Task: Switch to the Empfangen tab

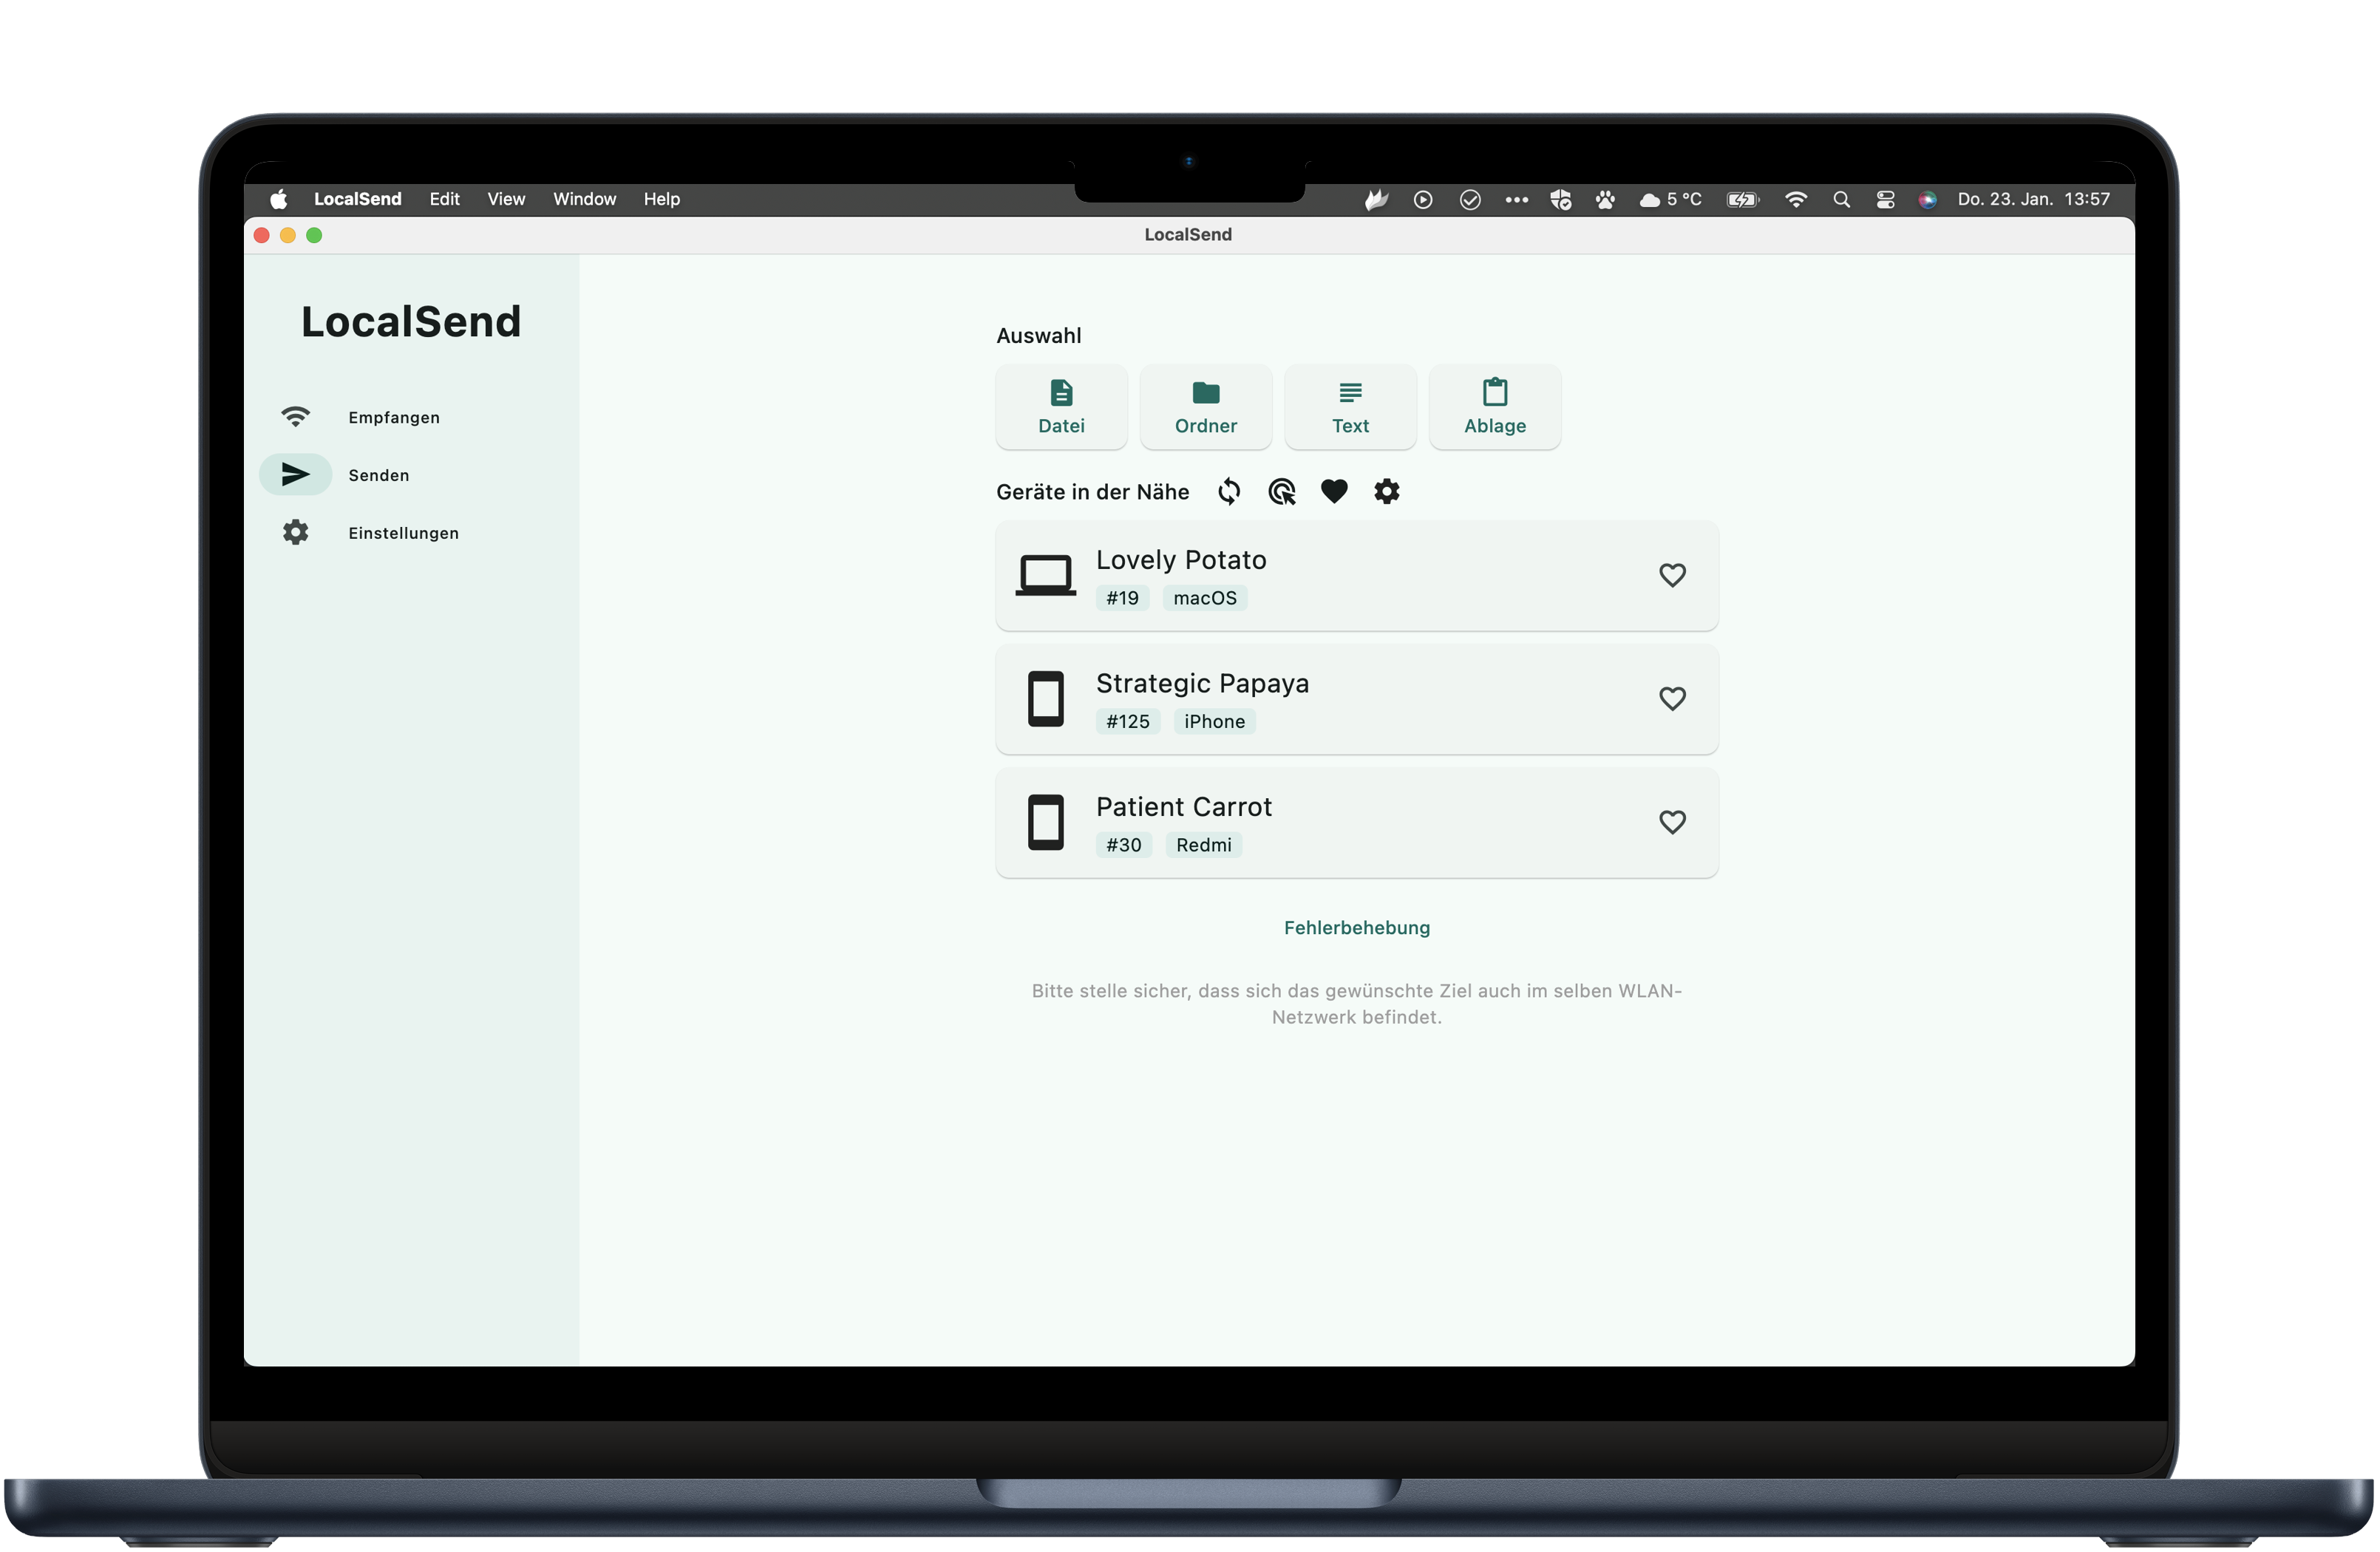Action: pos(393,417)
